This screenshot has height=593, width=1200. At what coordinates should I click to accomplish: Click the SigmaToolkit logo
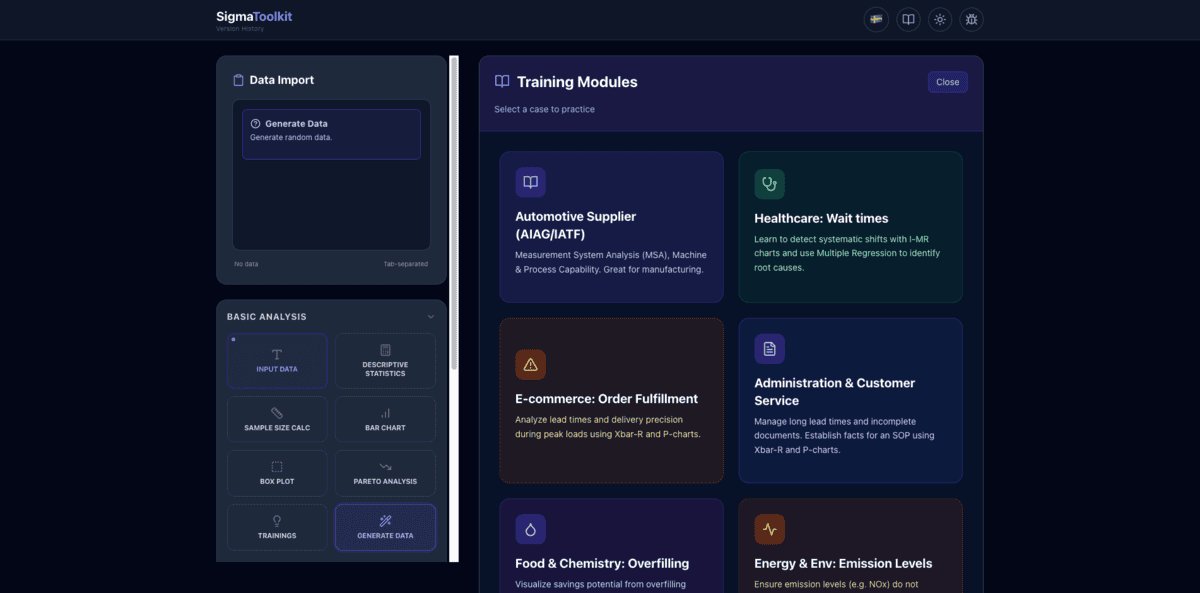pyautogui.click(x=254, y=16)
